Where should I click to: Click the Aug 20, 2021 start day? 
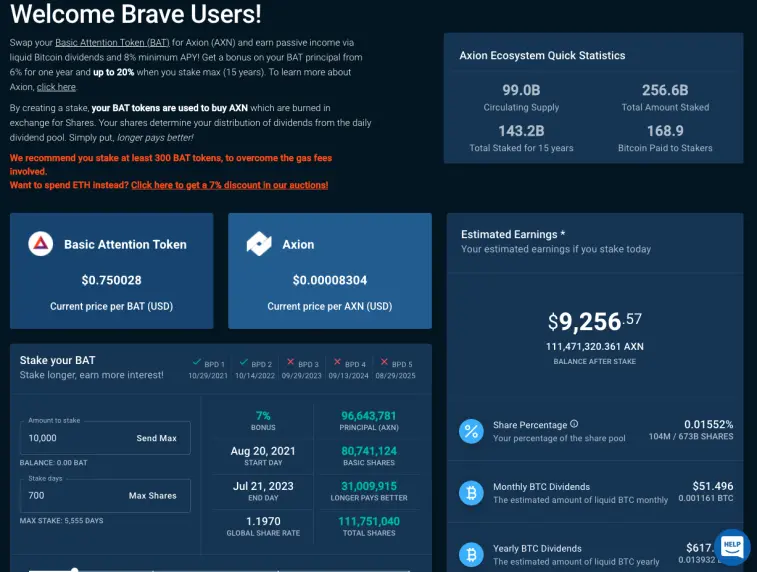tap(263, 451)
